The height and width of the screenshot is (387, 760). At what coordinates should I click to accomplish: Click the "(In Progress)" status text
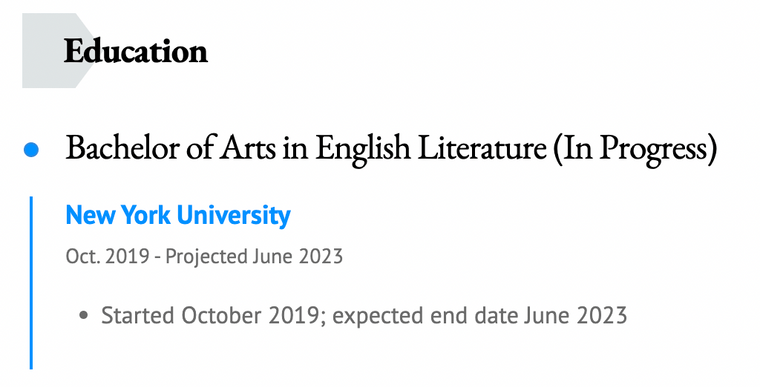(x=634, y=148)
